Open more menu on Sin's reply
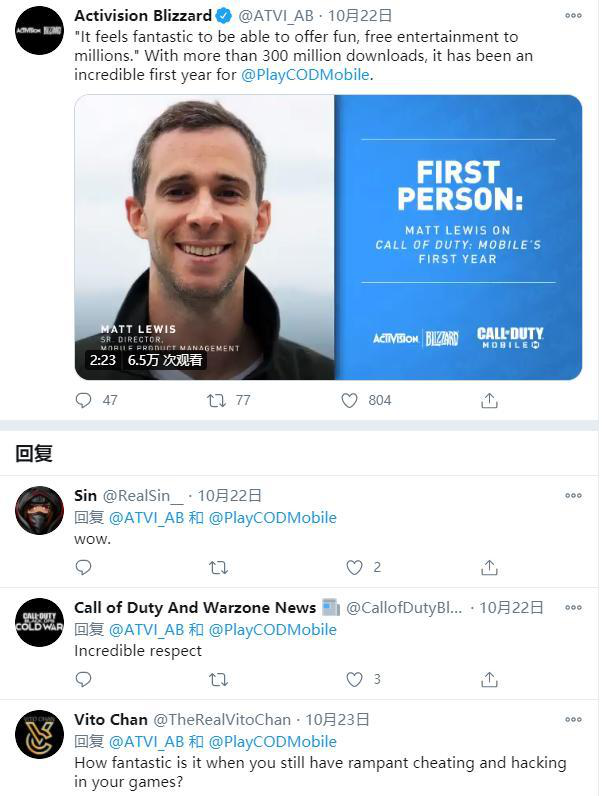This screenshot has height=796, width=606. point(573,495)
